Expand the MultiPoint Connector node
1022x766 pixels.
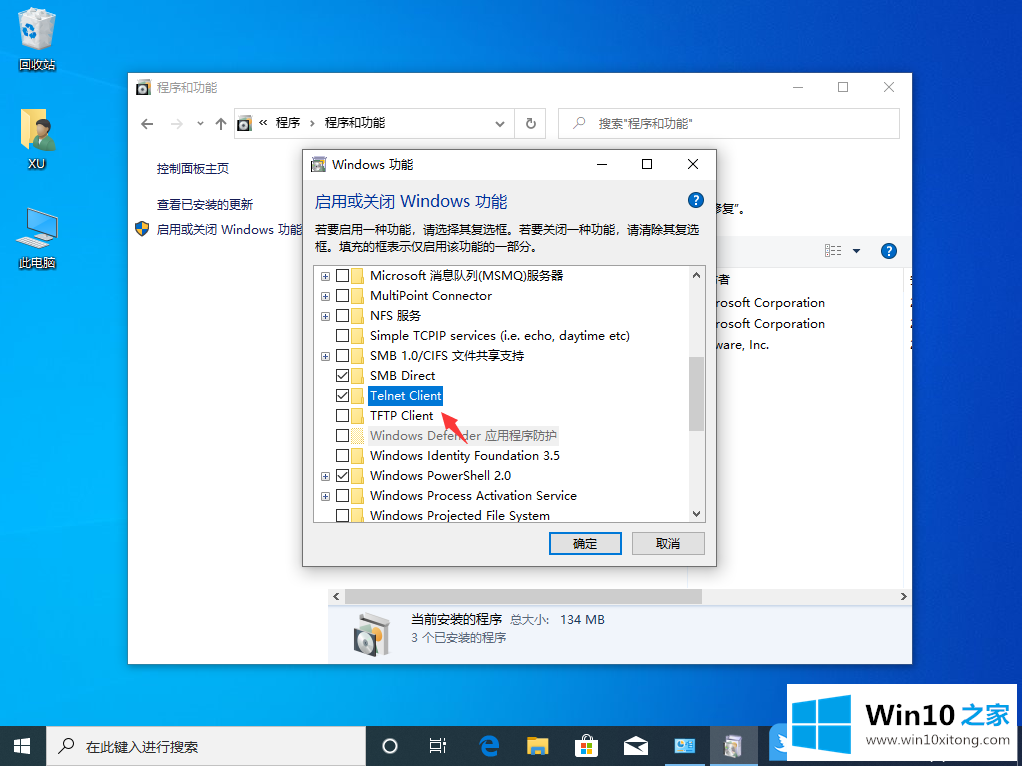click(325, 297)
